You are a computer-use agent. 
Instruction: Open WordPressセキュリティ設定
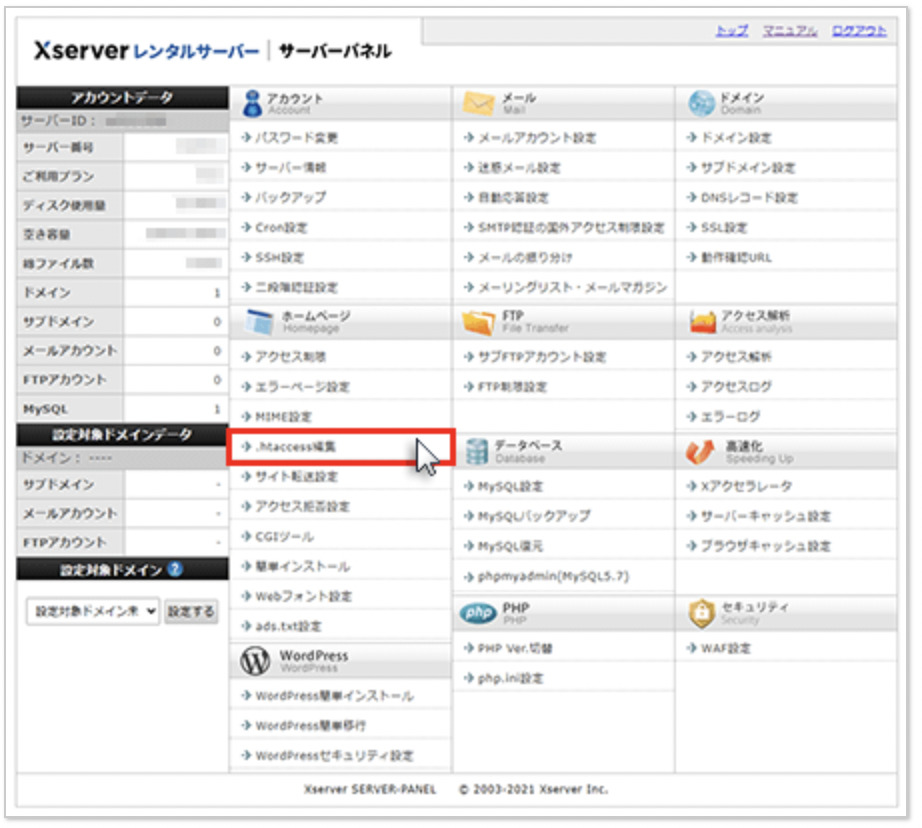point(334,756)
